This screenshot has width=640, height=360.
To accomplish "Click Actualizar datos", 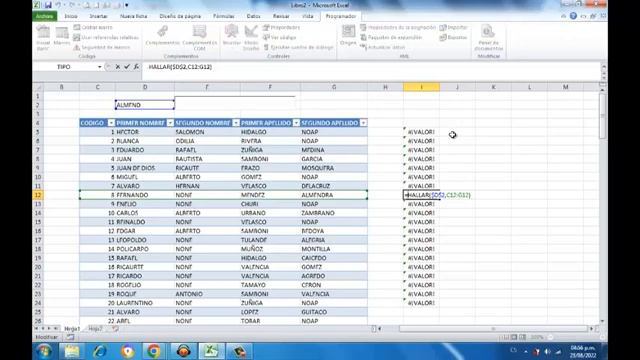I will [382, 47].
